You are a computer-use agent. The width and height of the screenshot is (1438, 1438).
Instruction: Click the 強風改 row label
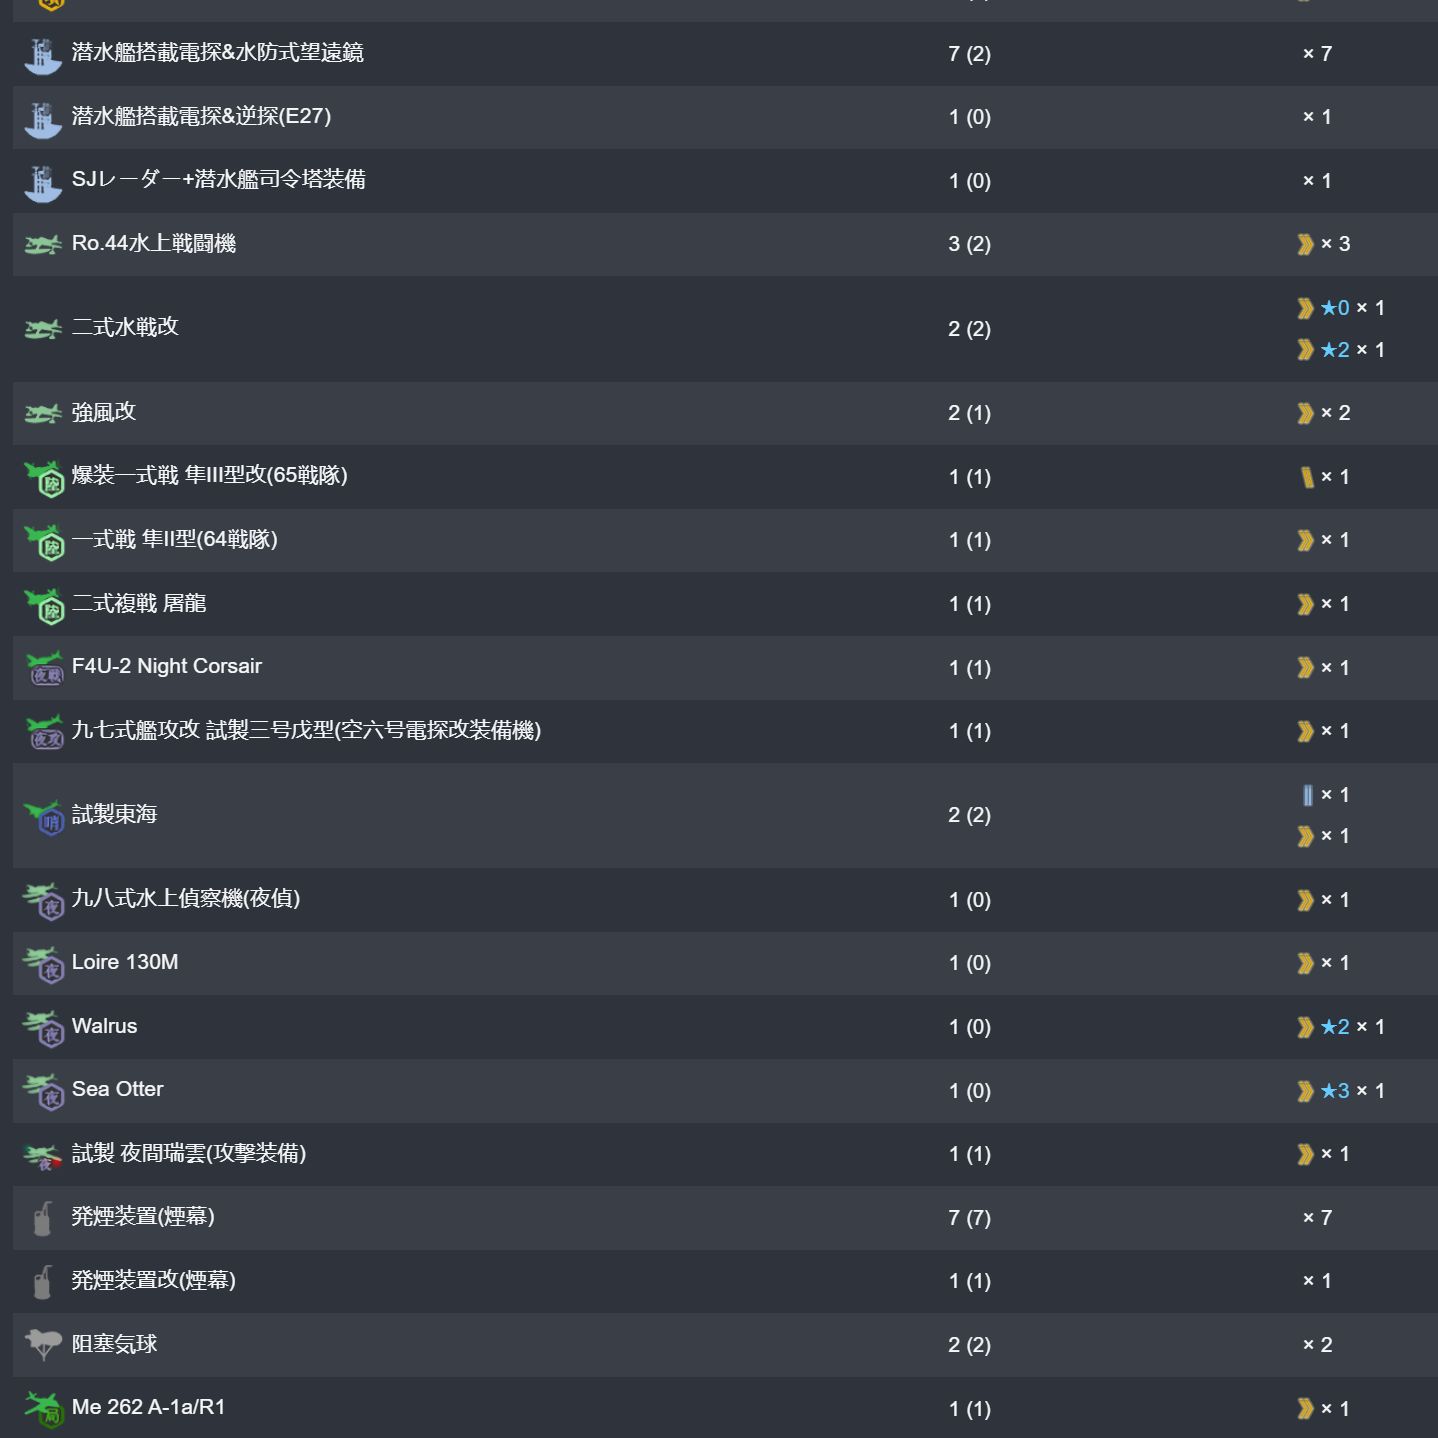(x=103, y=412)
